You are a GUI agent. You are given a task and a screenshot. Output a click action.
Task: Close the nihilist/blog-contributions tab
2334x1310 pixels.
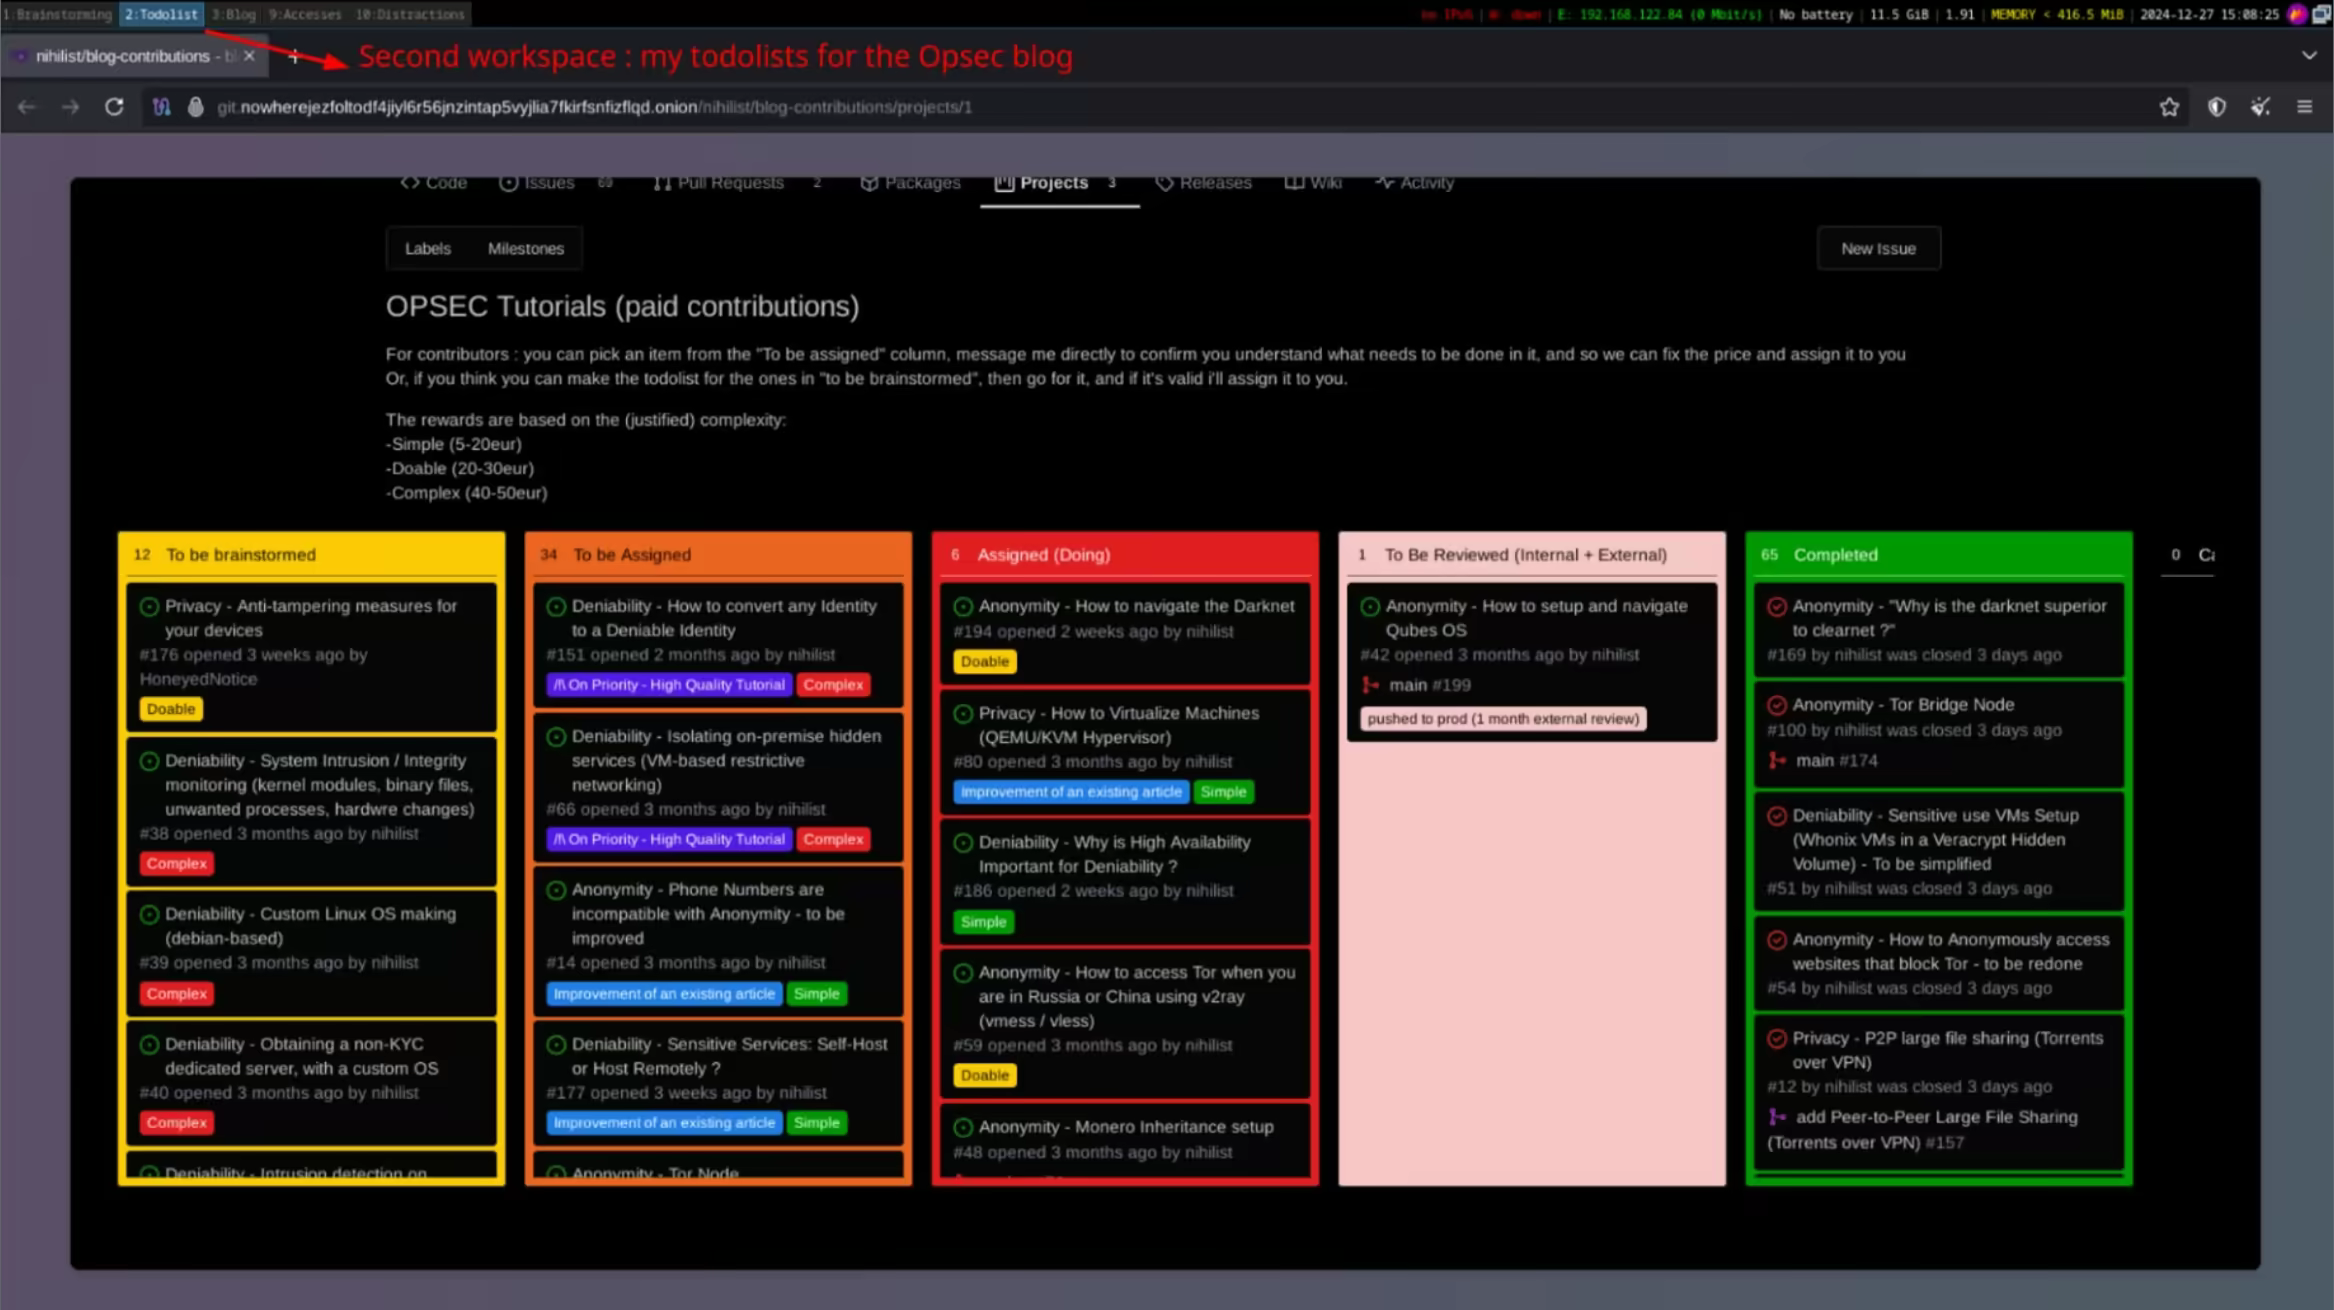(x=249, y=56)
